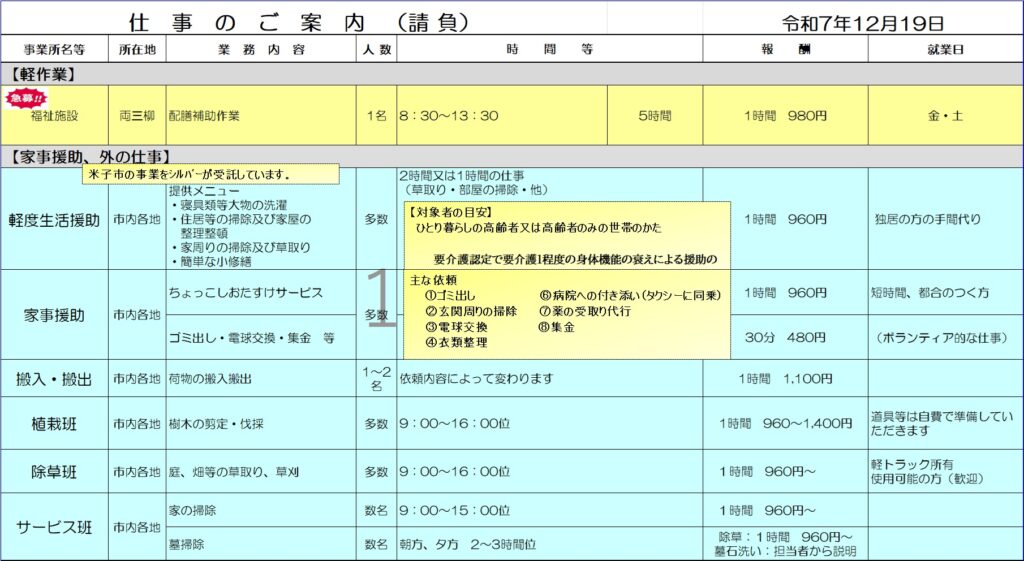Select the 事業所名等 column header
This screenshot has width=1024, height=561.
pos(53,49)
